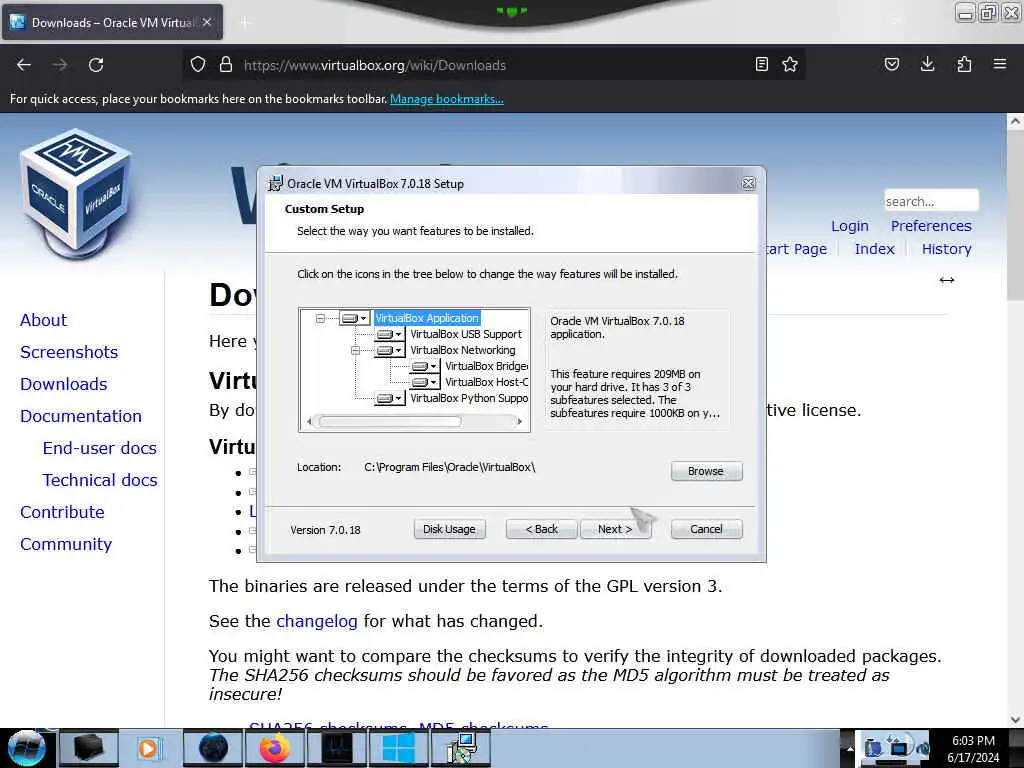
Task: Select VirtualBox Application tree item
Action: point(427,318)
